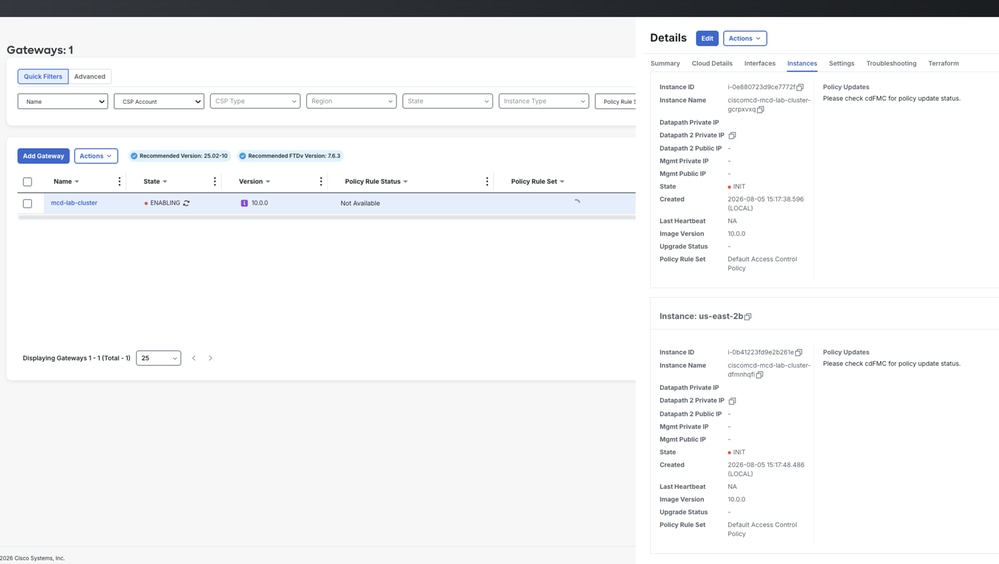Sort by the State column header

click(x=155, y=182)
